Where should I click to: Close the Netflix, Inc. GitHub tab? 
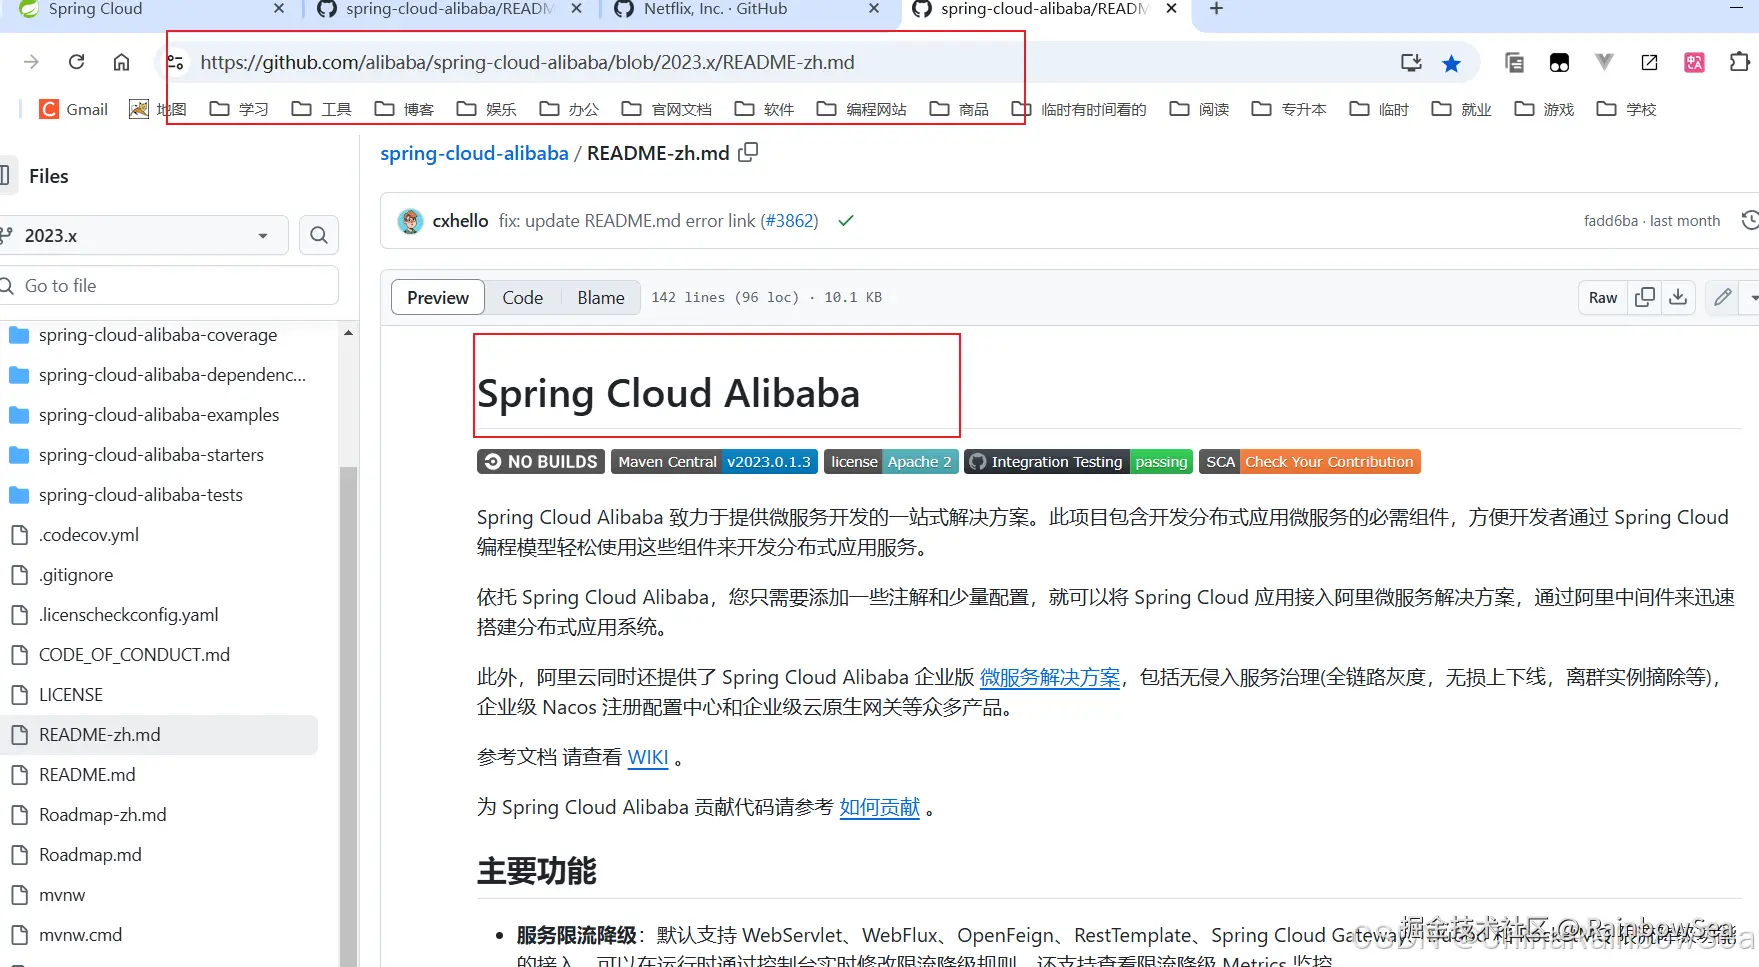click(874, 9)
